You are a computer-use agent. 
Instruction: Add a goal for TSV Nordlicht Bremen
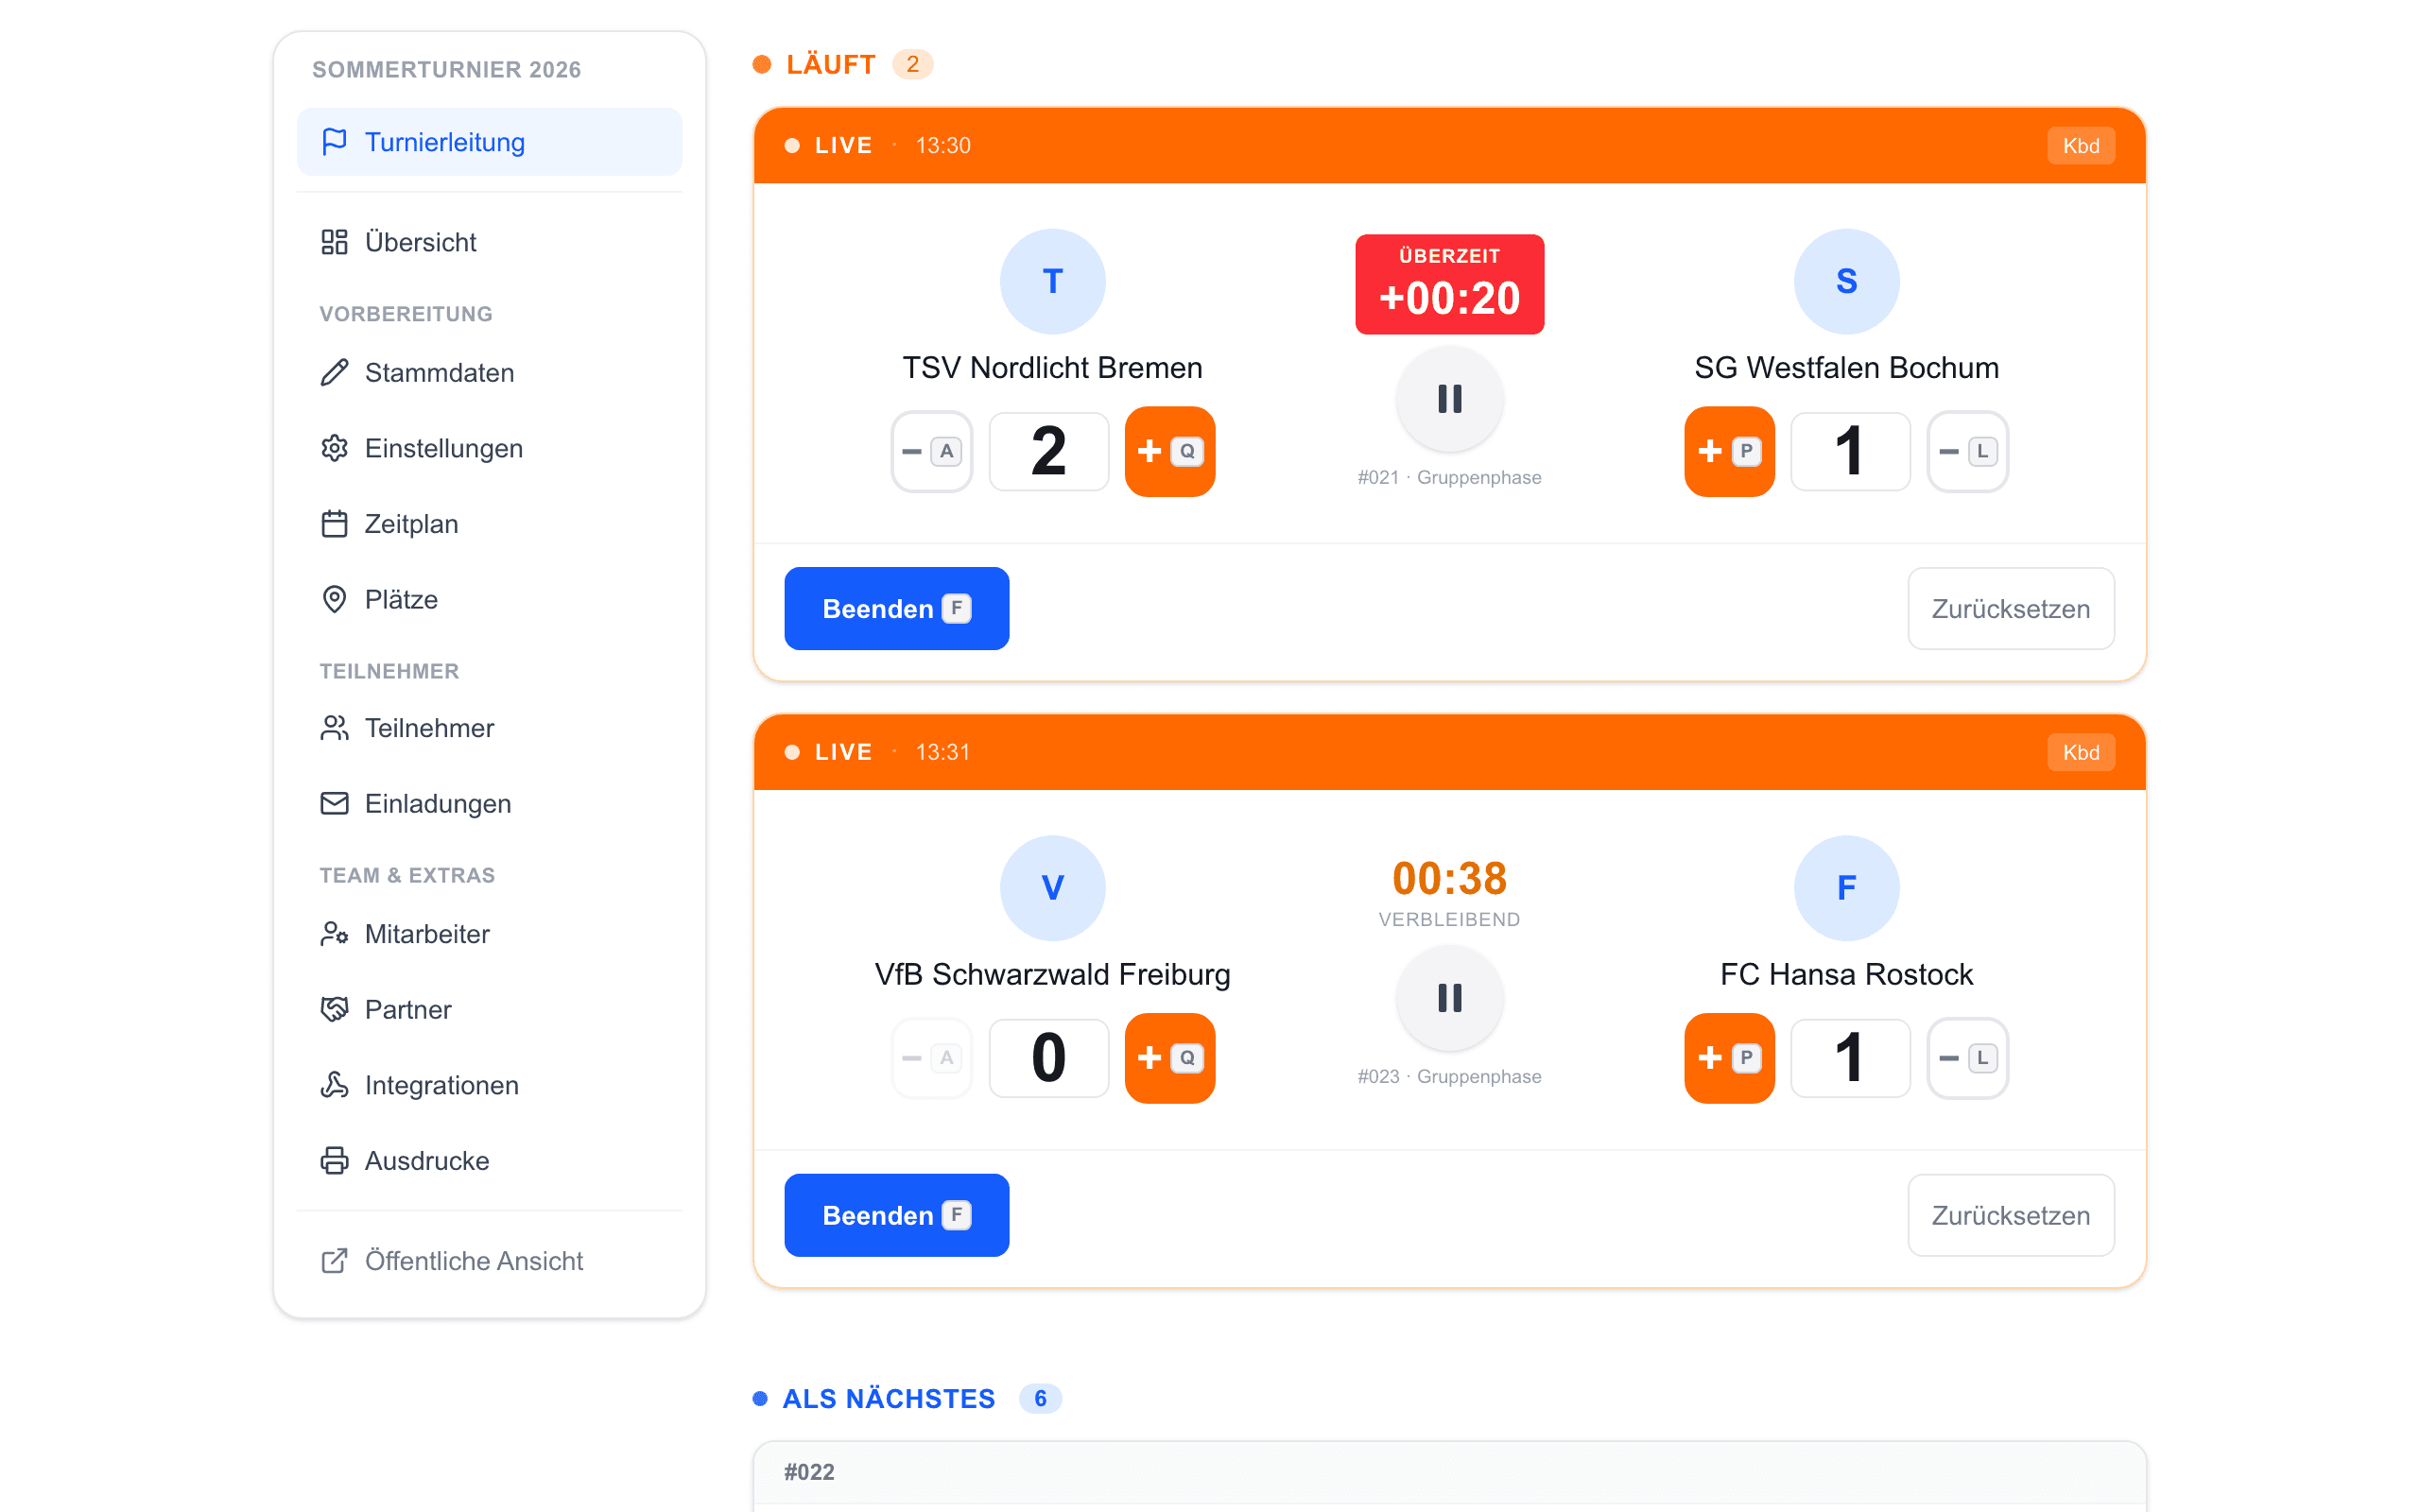point(1170,451)
